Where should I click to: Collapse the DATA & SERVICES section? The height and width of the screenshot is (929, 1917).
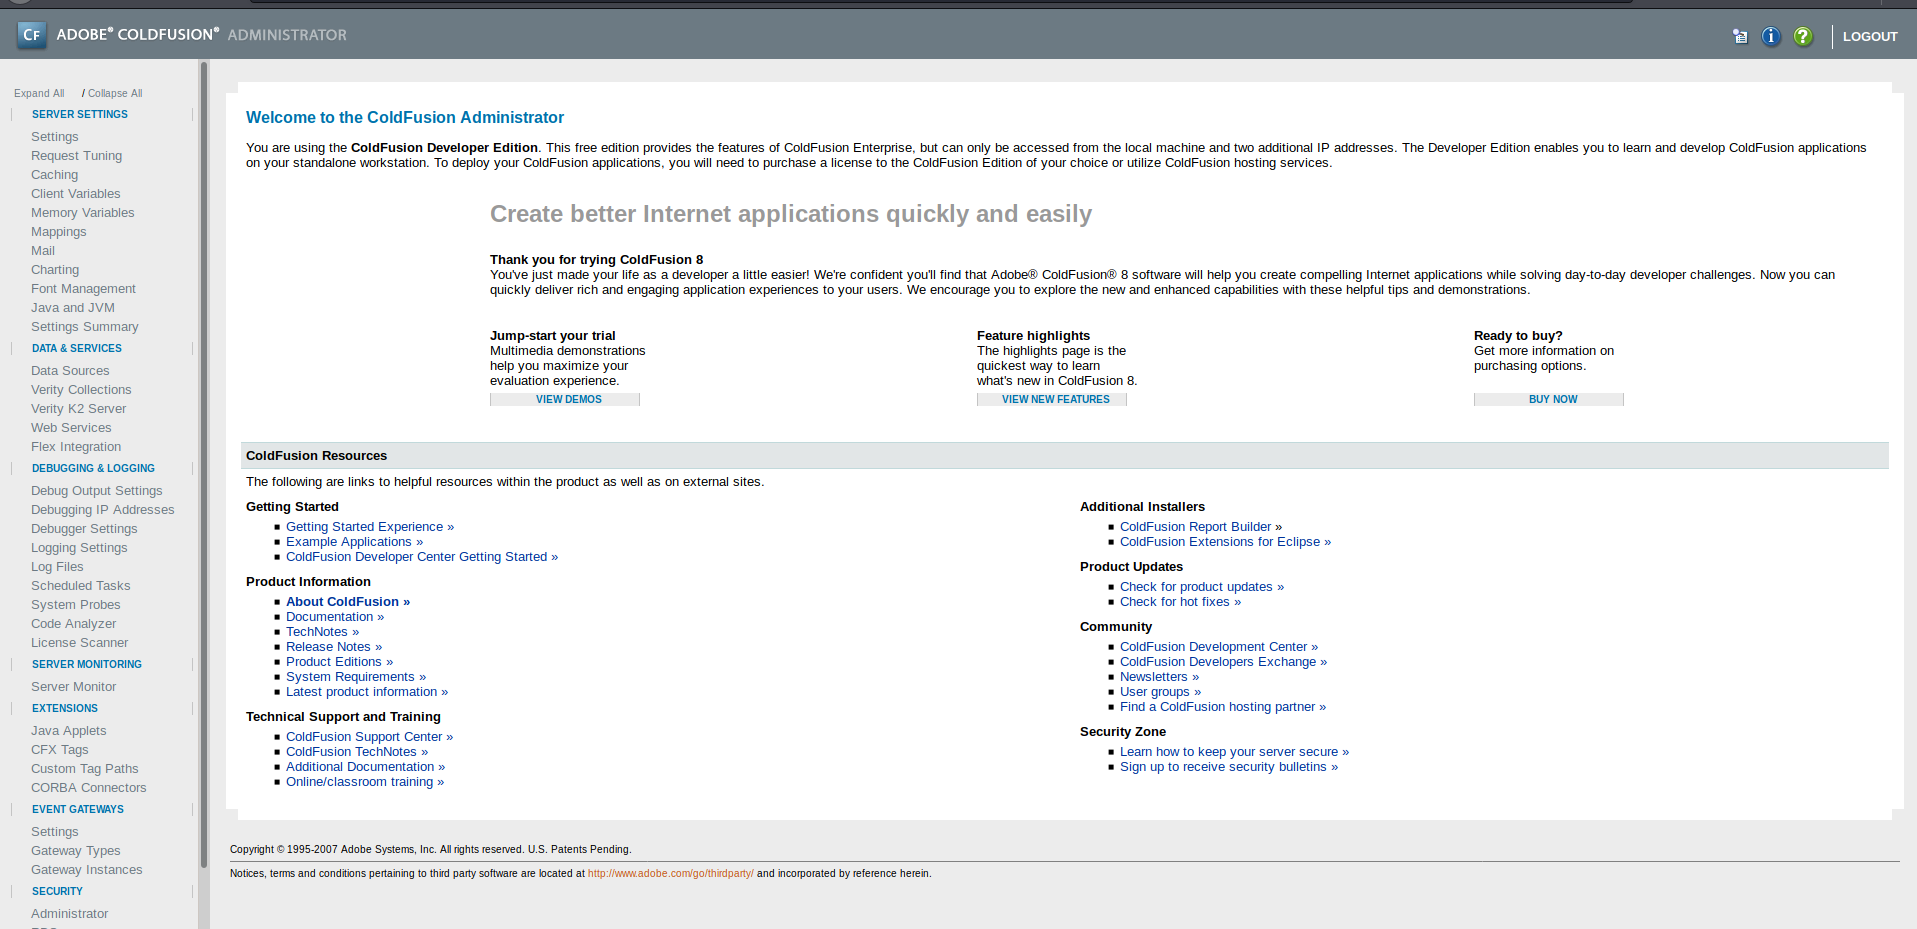(x=77, y=348)
